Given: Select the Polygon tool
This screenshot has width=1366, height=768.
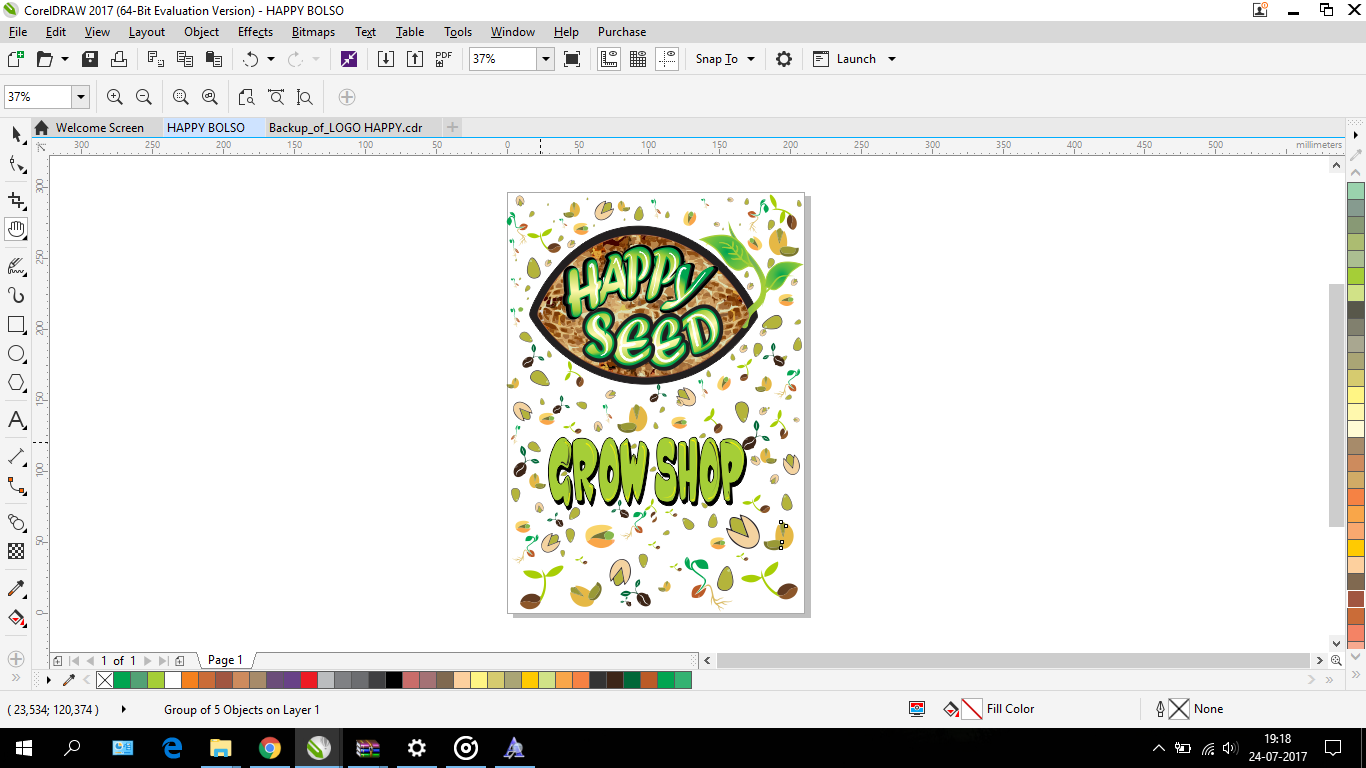Looking at the screenshot, I should click(x=16, y=383).
